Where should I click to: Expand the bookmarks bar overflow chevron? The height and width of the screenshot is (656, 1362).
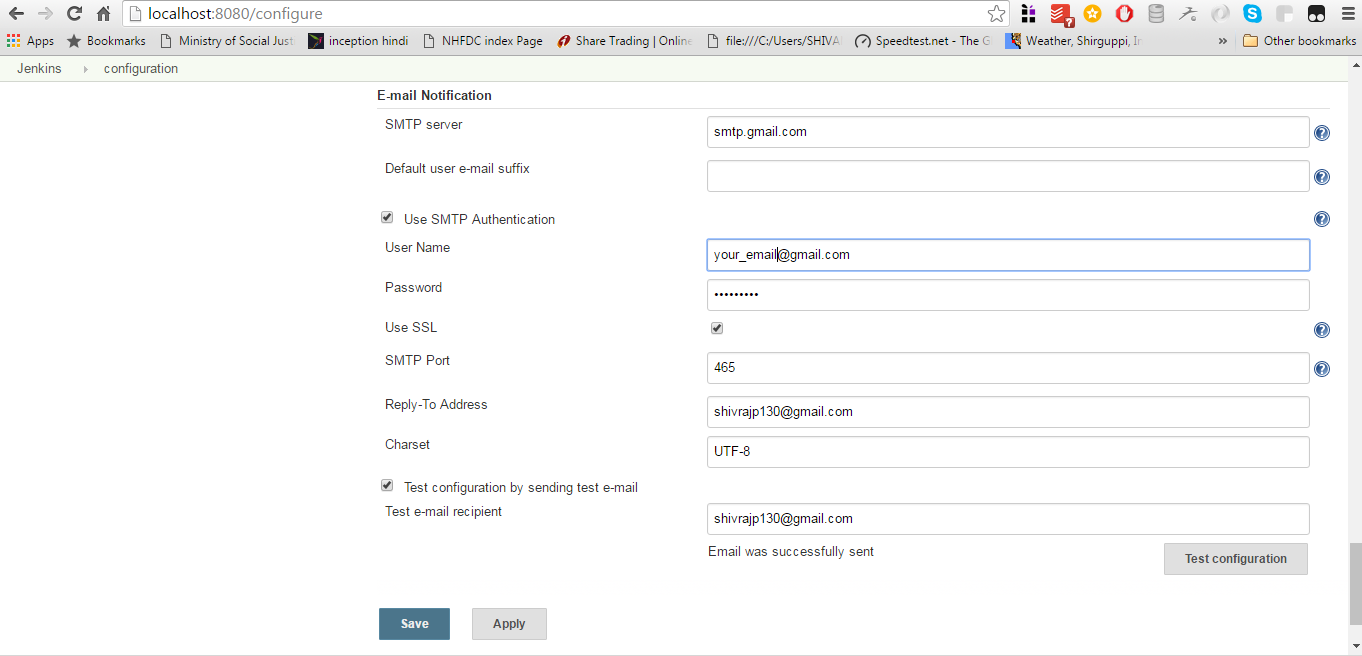point(1221,41)
